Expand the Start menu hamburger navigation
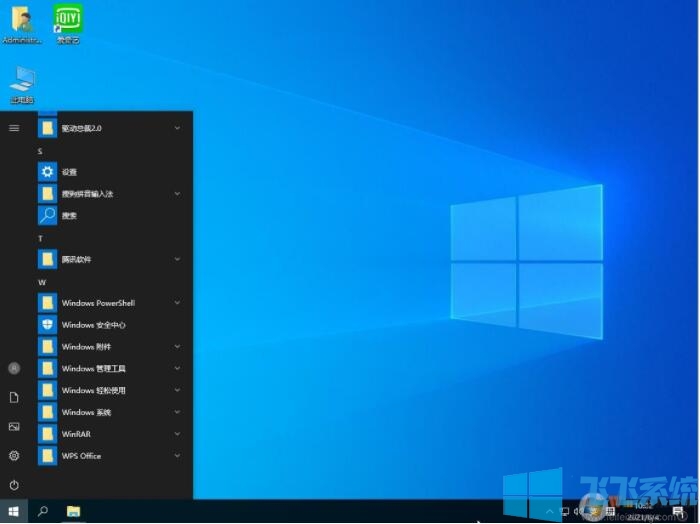700x524 pixels. coord(14,128)
